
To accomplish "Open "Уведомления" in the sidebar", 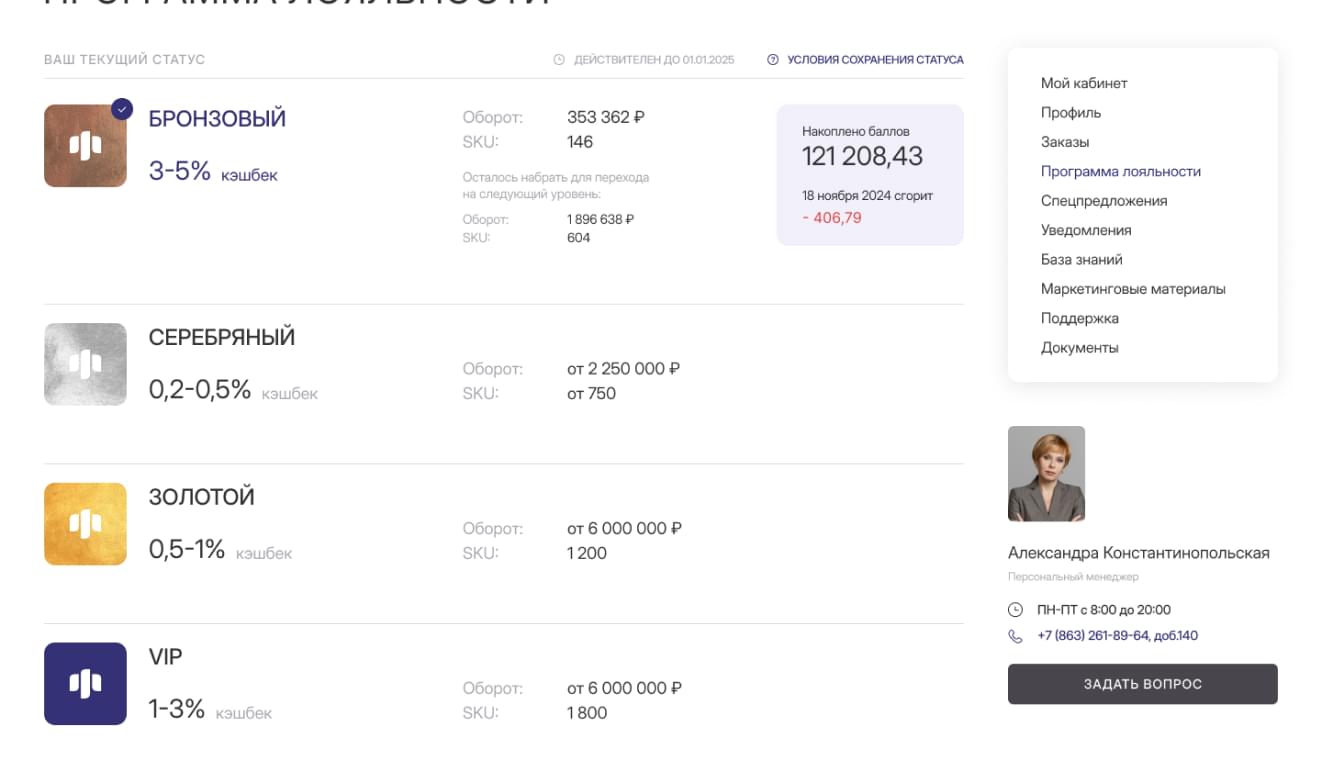I will [1086, 230].
